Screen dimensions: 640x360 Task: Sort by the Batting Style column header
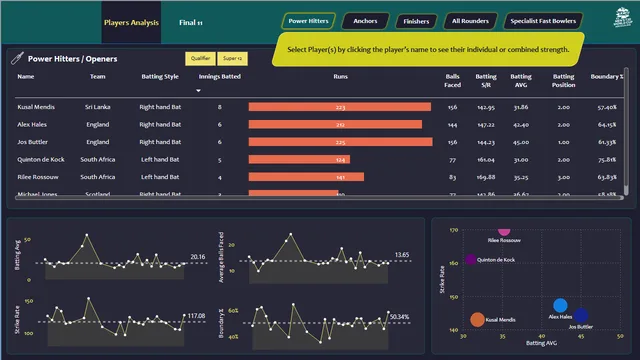pos(160,76)
